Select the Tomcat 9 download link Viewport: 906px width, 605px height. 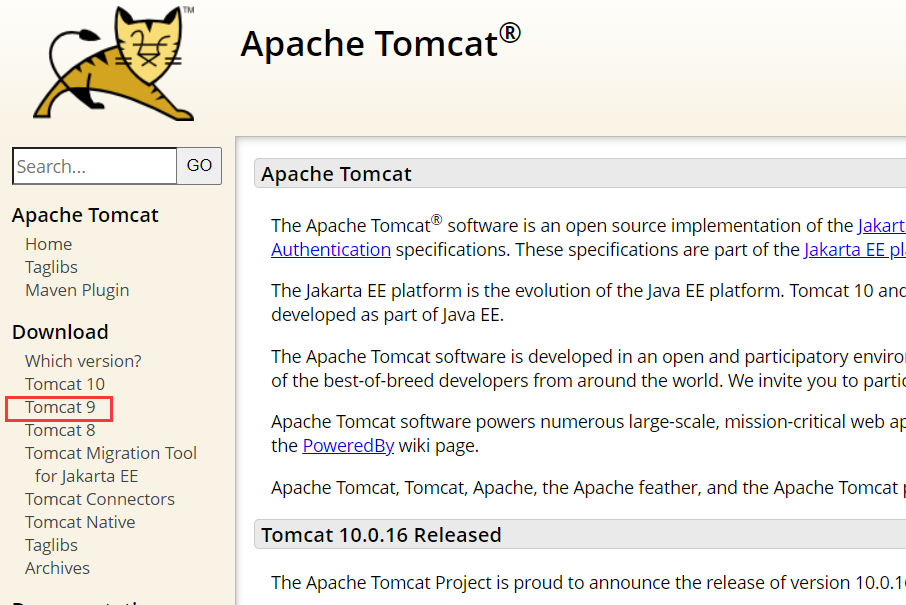(x=60, y=407)
